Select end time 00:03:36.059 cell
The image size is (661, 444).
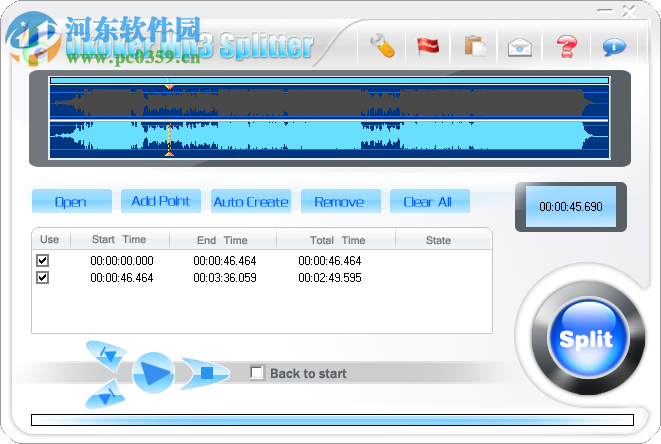click(225, 277)
